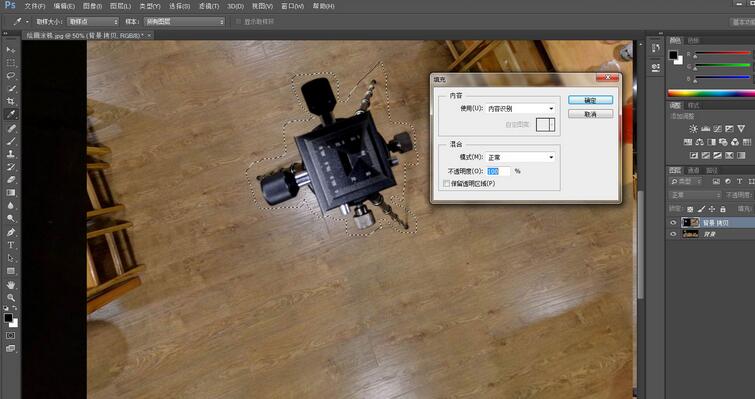Filter layers by pixel layer type
Viewport: 755px width, 399px height.
pyautogui.click(x=716, y=181)
